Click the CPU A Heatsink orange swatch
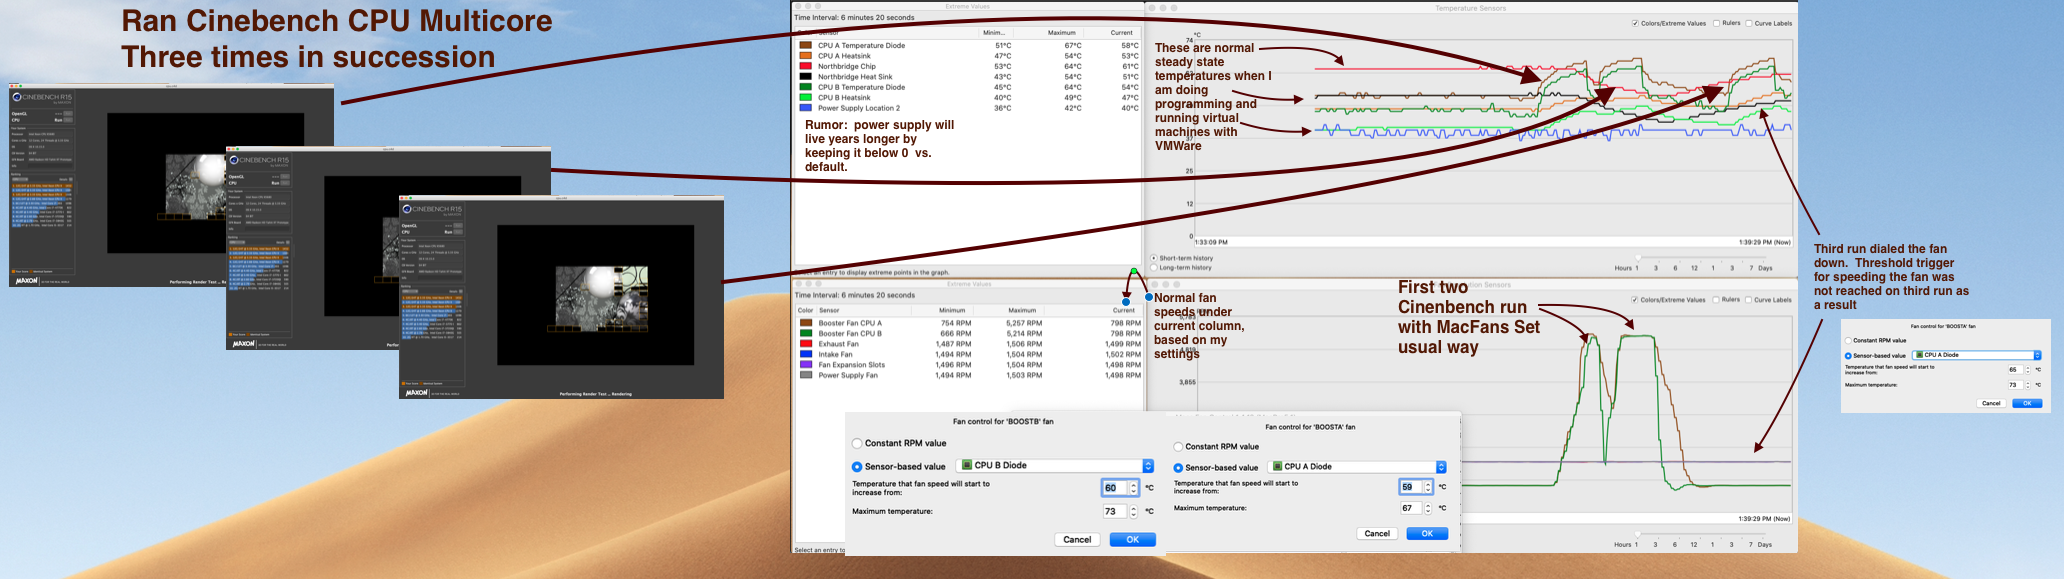This screenshot has width=2064, height=579. click(805, 56)
